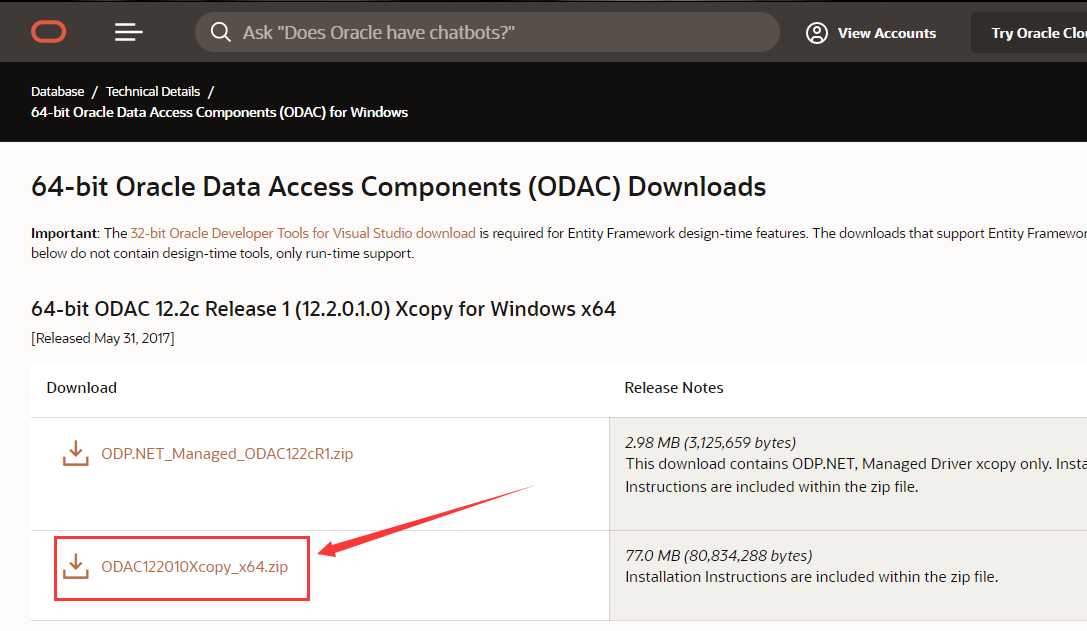
Task: Go to Technical Details breadcrumb
Action: click(x=153, y=92)
